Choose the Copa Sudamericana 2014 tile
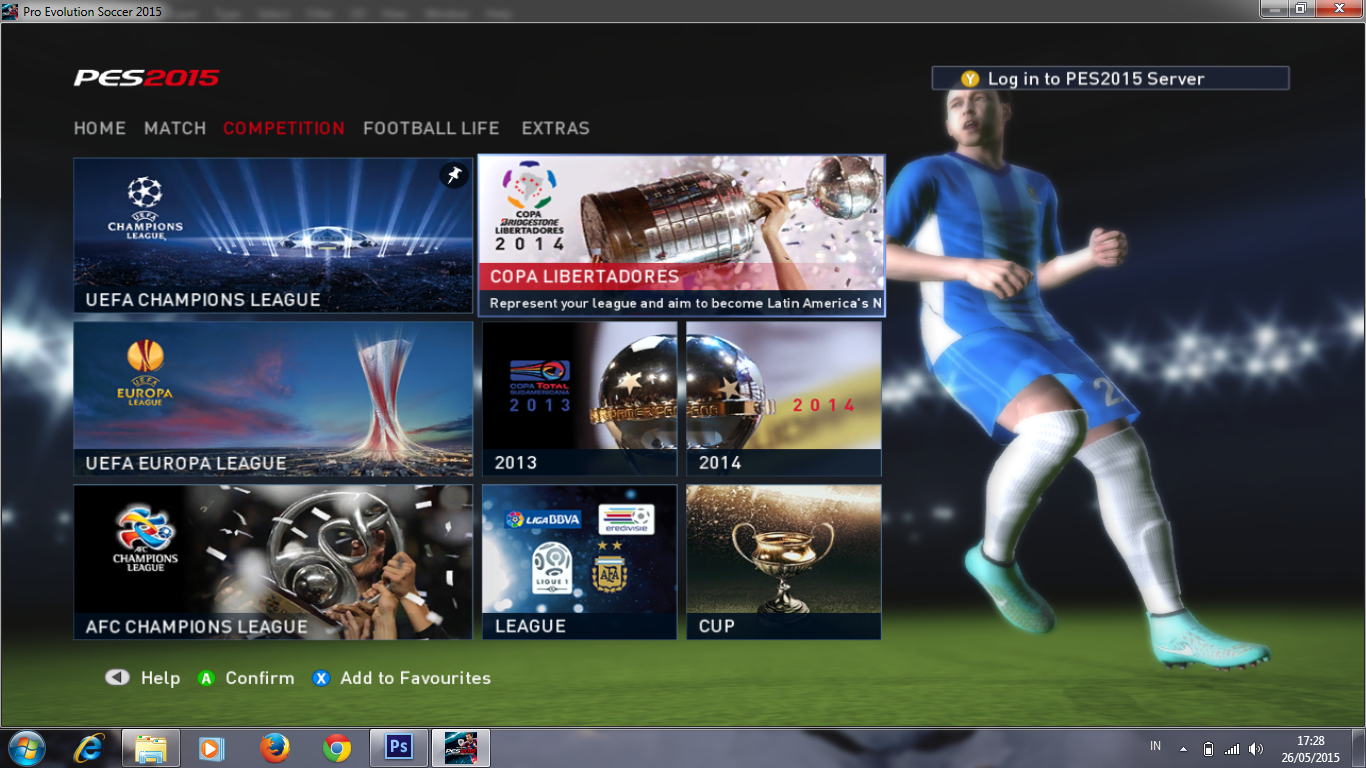The height and width of the screenshot is (768, 1366). coord(784,398)
